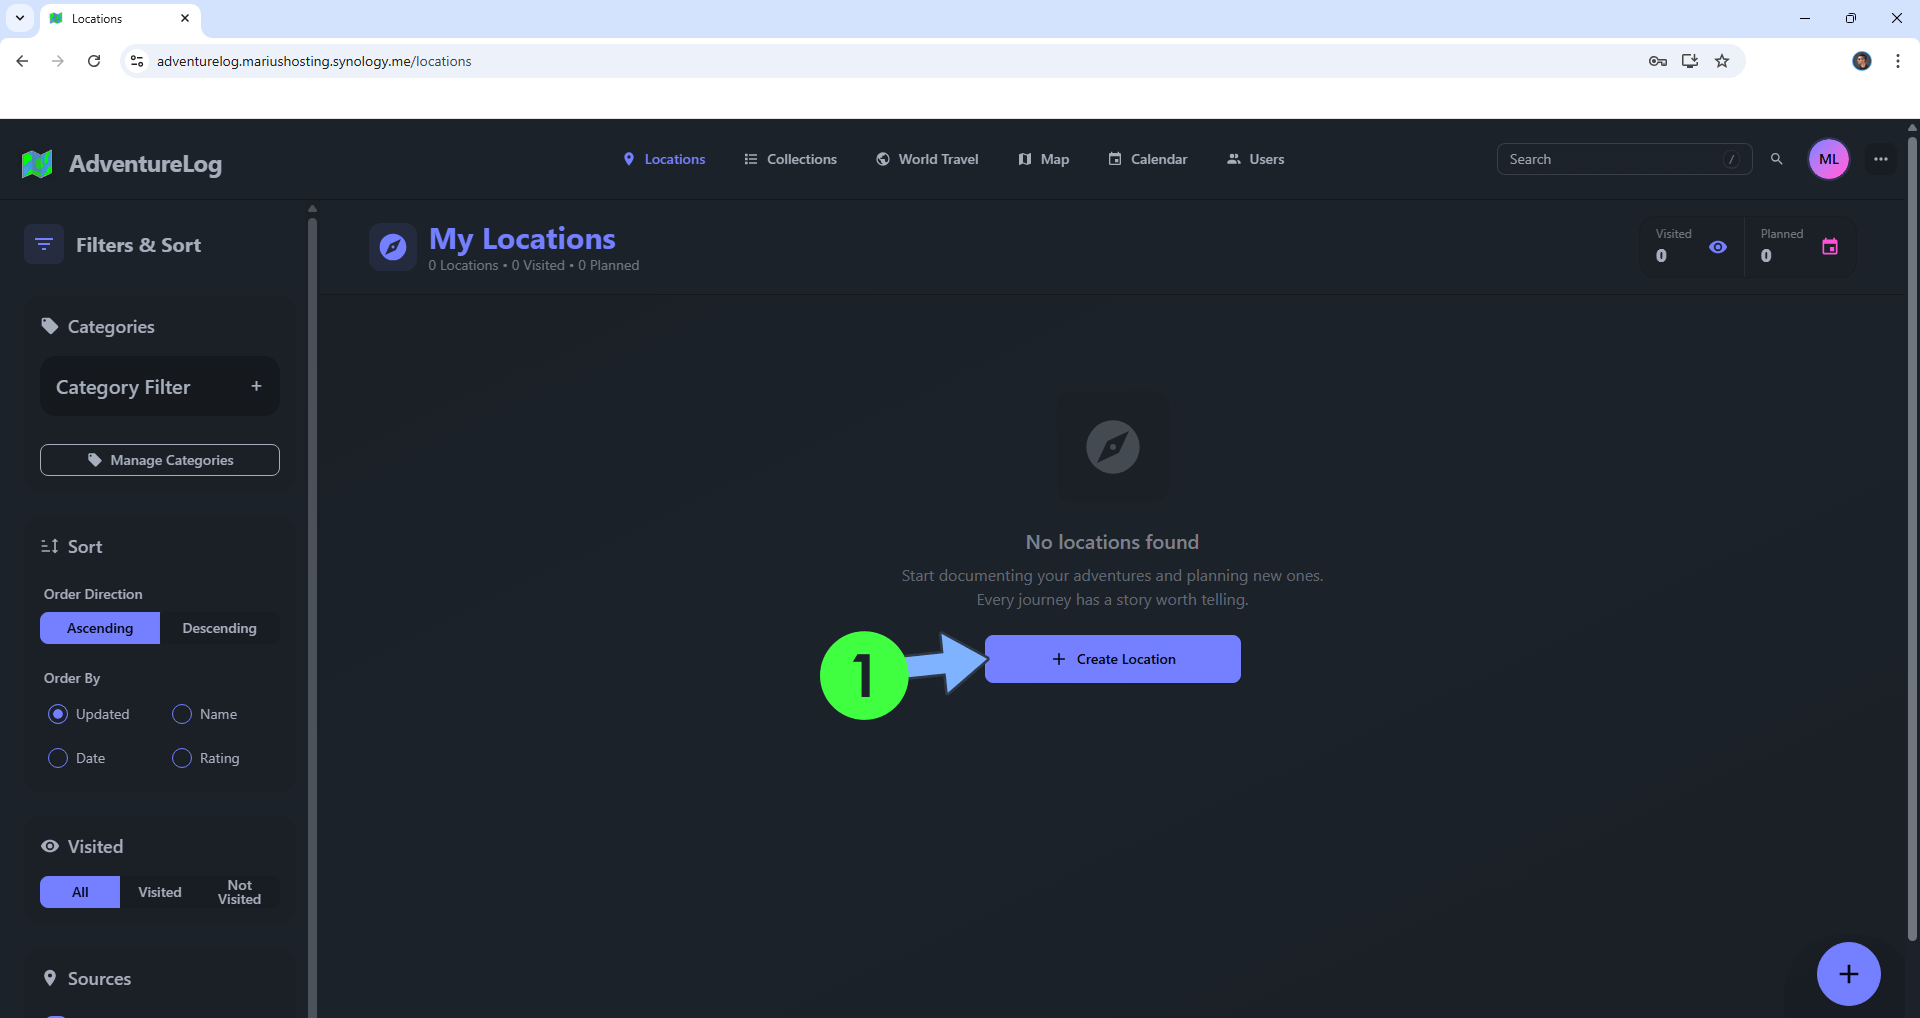Click the AdventureLog logo icon

[37, 164]
